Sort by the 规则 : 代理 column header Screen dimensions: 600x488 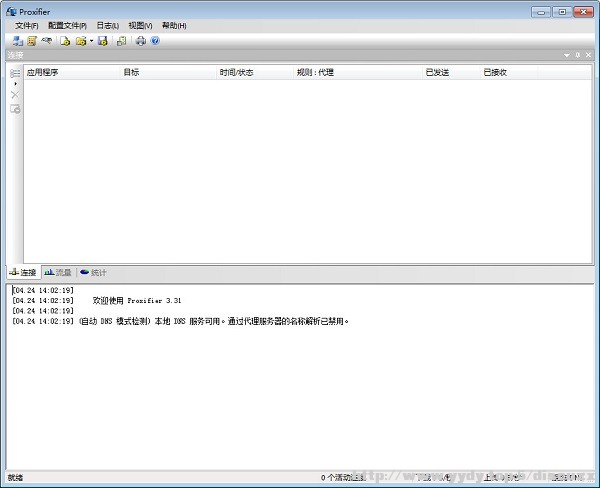point(358,72)
